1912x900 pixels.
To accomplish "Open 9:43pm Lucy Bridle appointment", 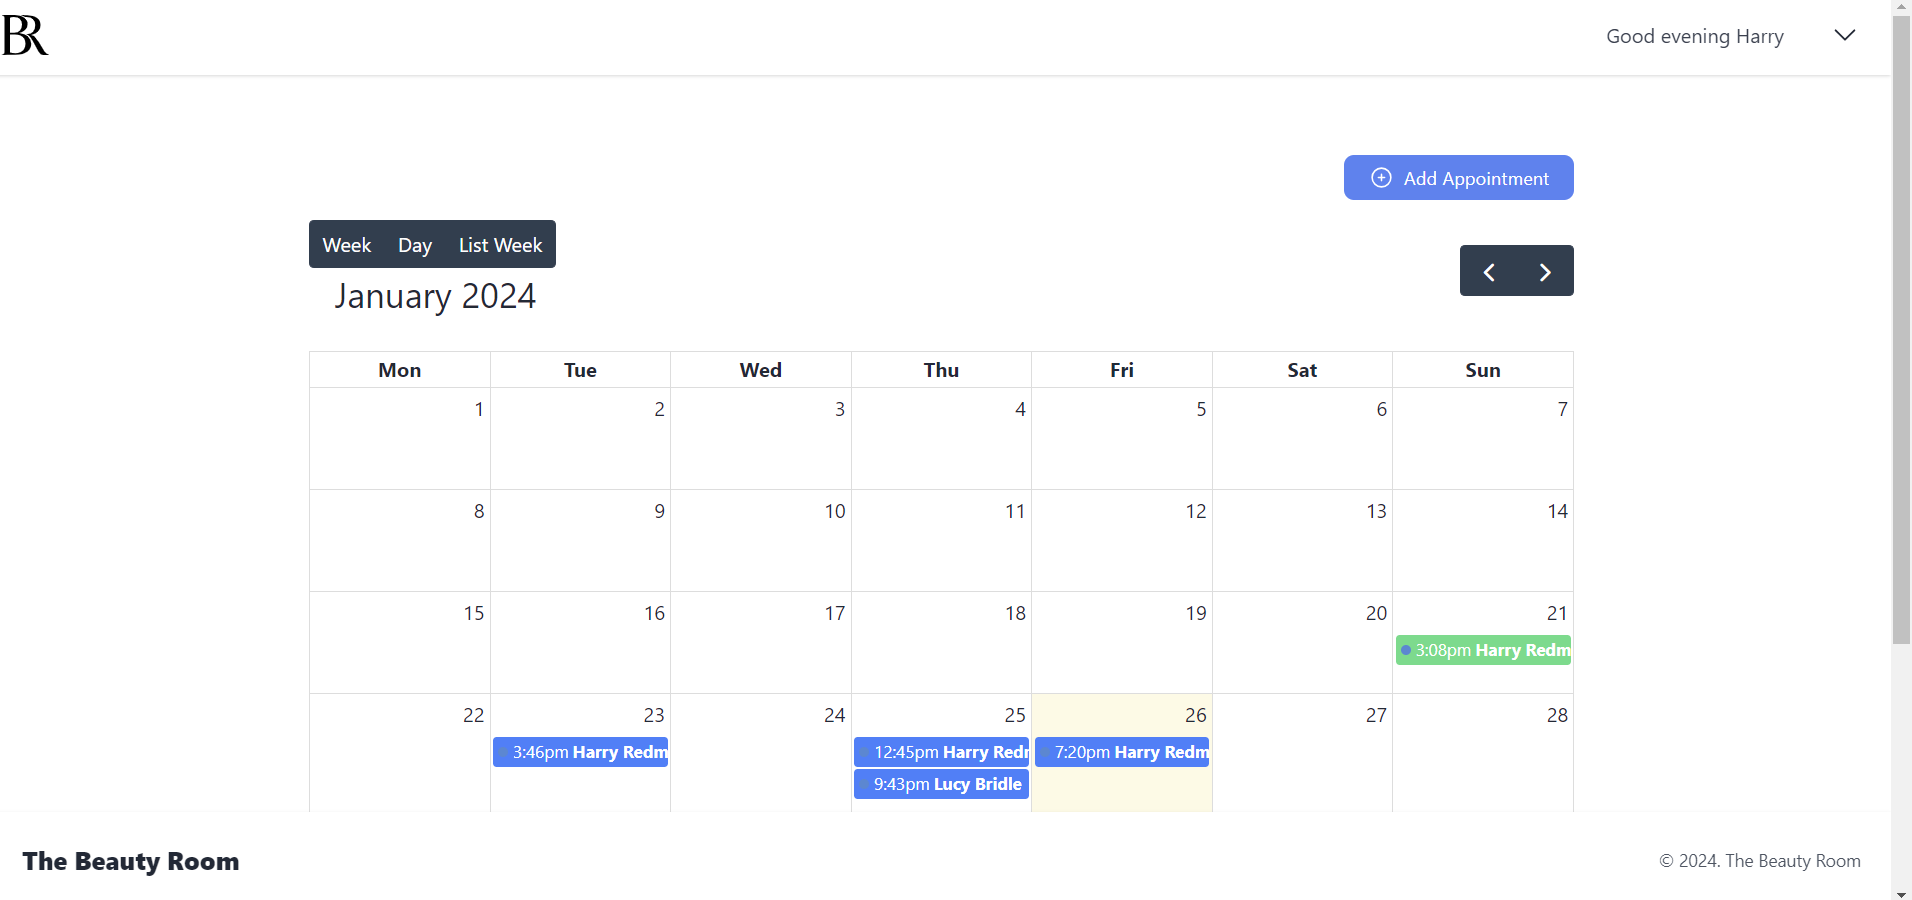I will (x=941, y=784).
